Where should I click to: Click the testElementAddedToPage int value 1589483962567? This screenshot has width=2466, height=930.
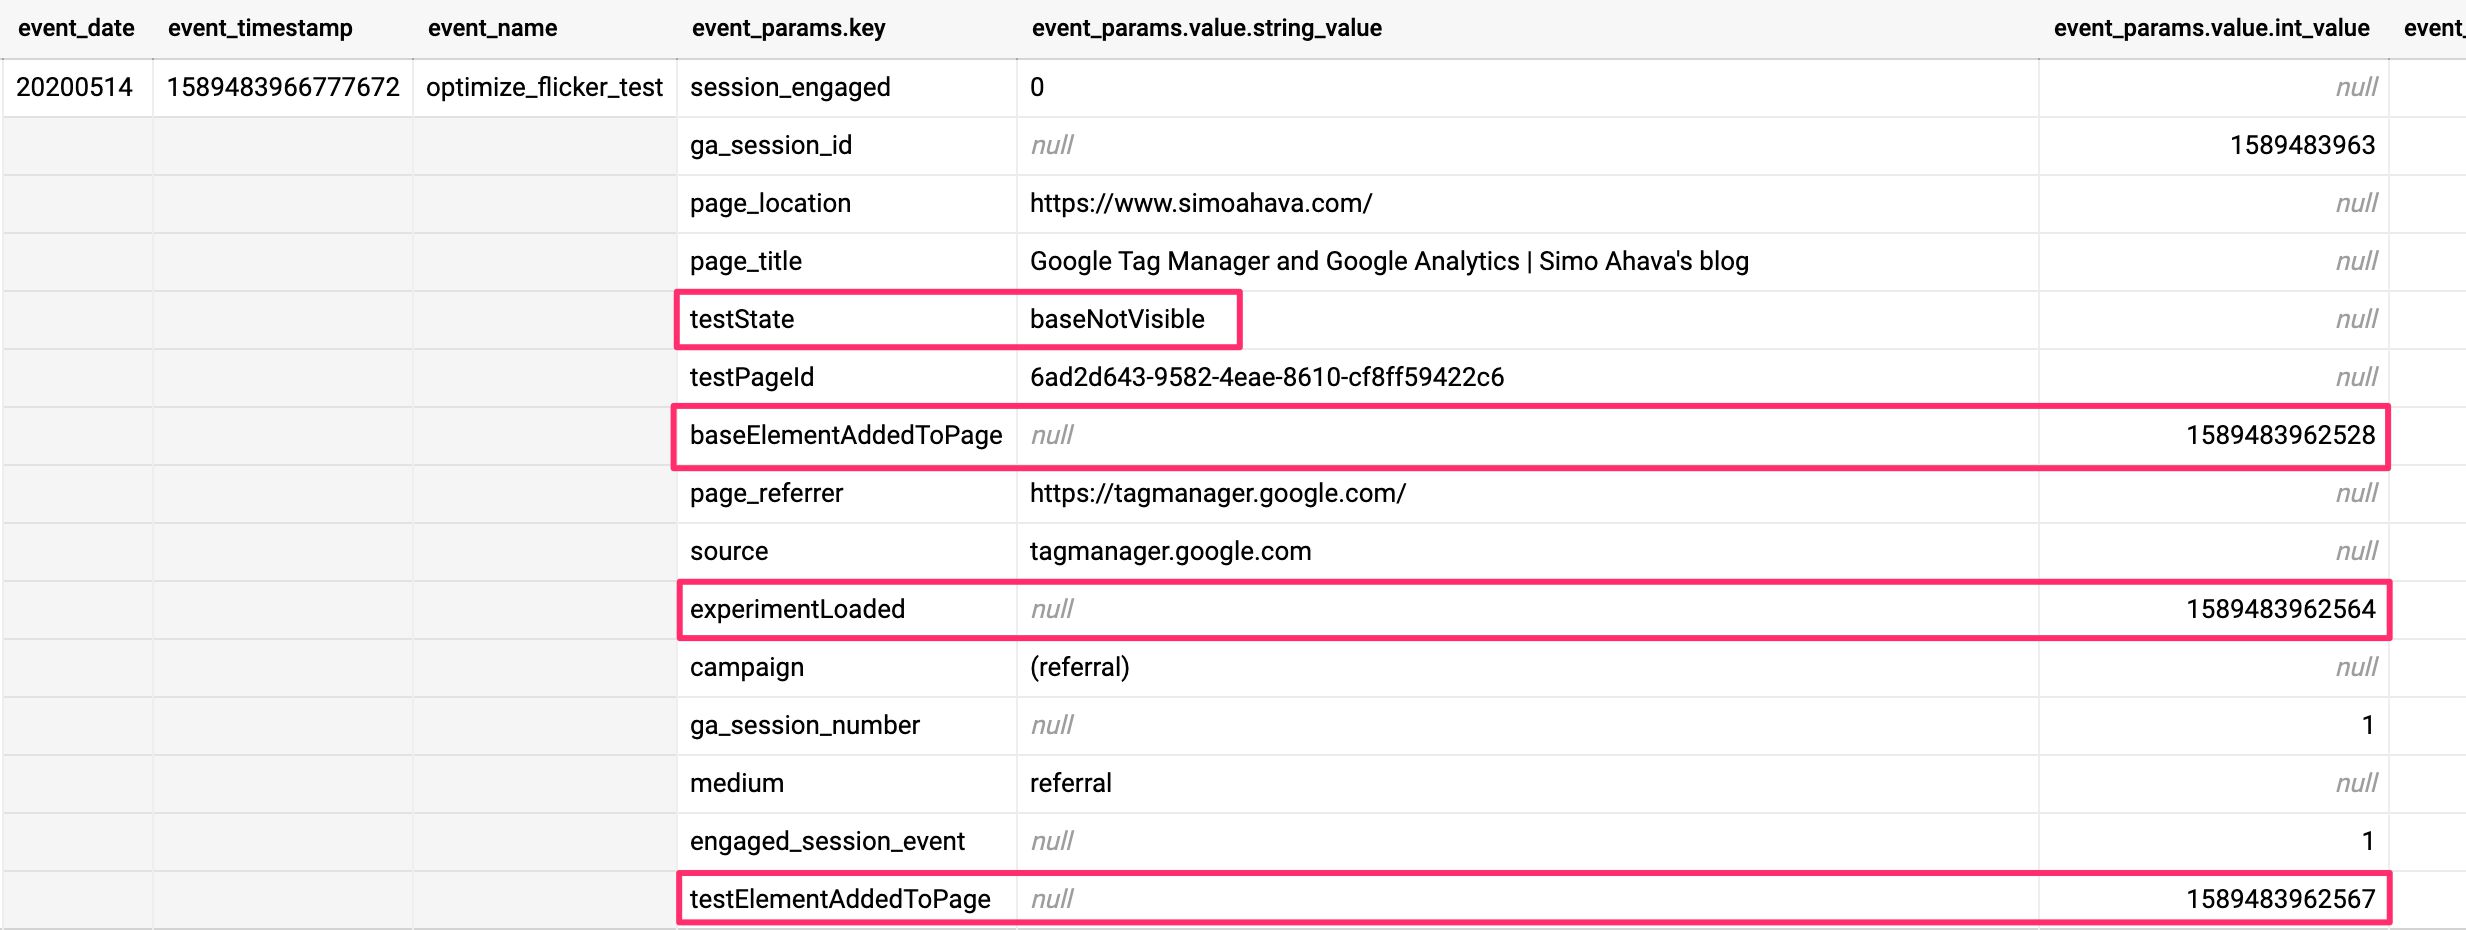pos(2280,899)
